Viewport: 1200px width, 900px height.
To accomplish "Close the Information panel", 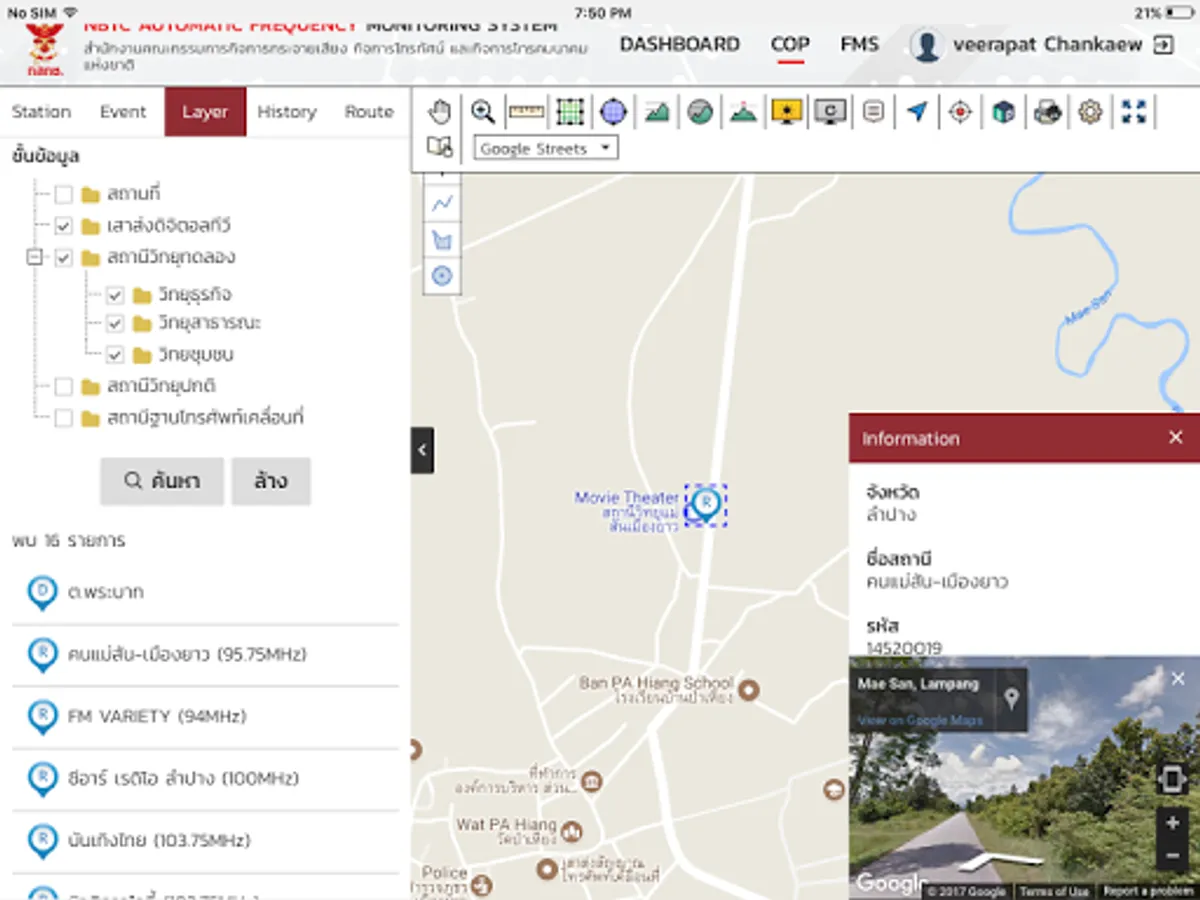I will pyautogui.click(x=1176, y=437).
